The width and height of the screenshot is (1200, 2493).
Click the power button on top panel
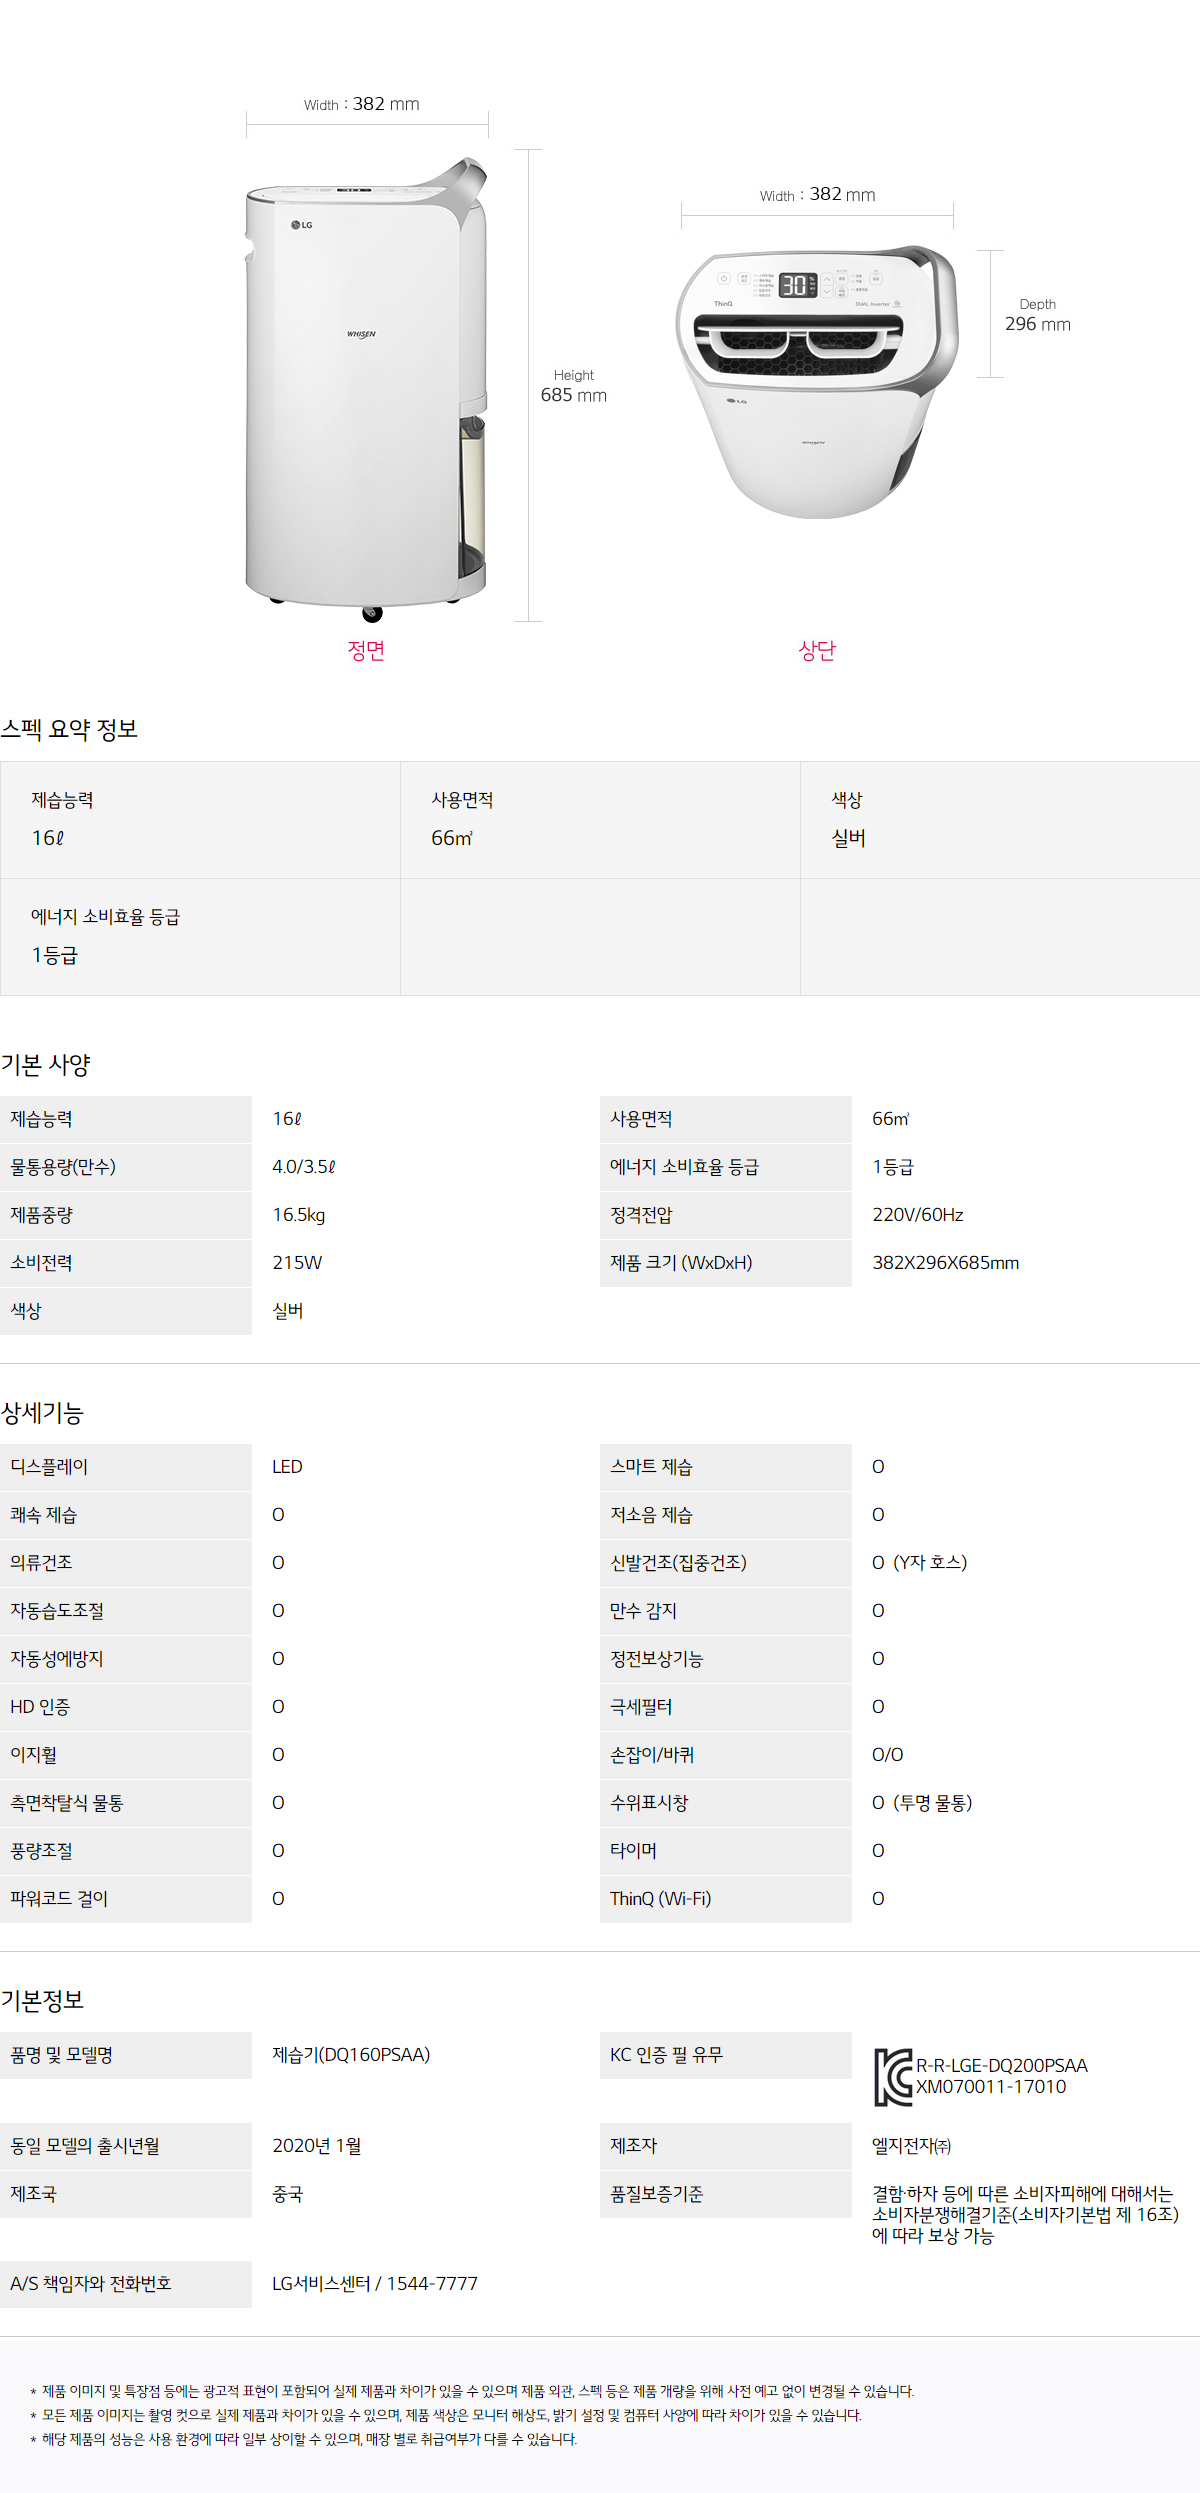point(723,279)
